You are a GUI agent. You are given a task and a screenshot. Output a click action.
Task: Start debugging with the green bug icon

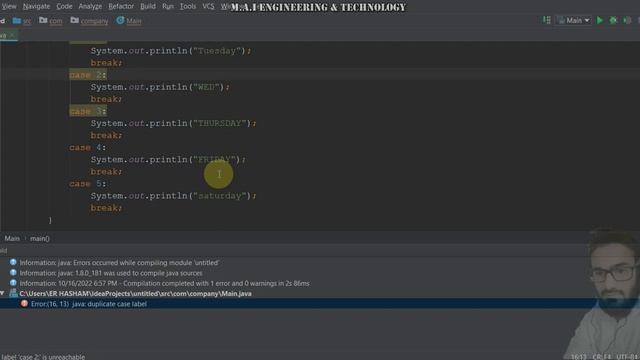(x=613, y=20)
